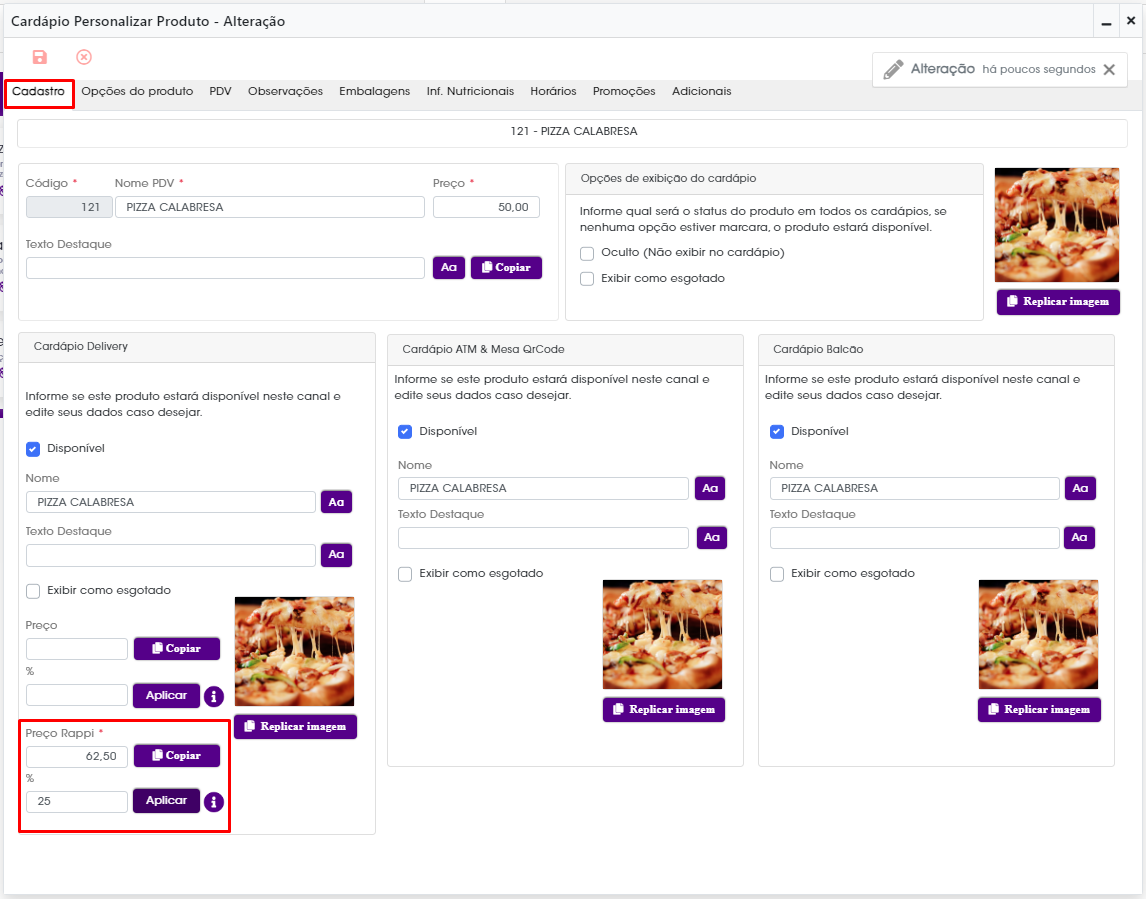Image resolution: width=1146 pixels, height=899 pixels.
Task: Click Aa button beside Delivery Nome field
Action: pyautogui.click(x=336, y=502)
